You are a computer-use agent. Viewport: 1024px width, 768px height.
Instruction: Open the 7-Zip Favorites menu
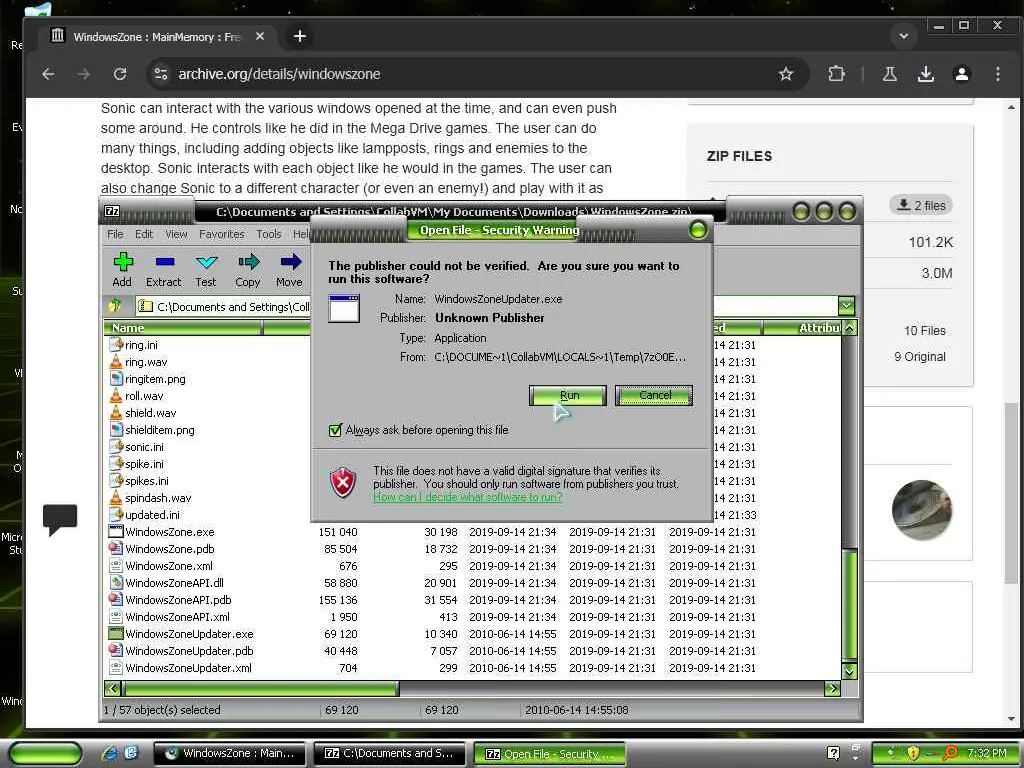[221, 234]
